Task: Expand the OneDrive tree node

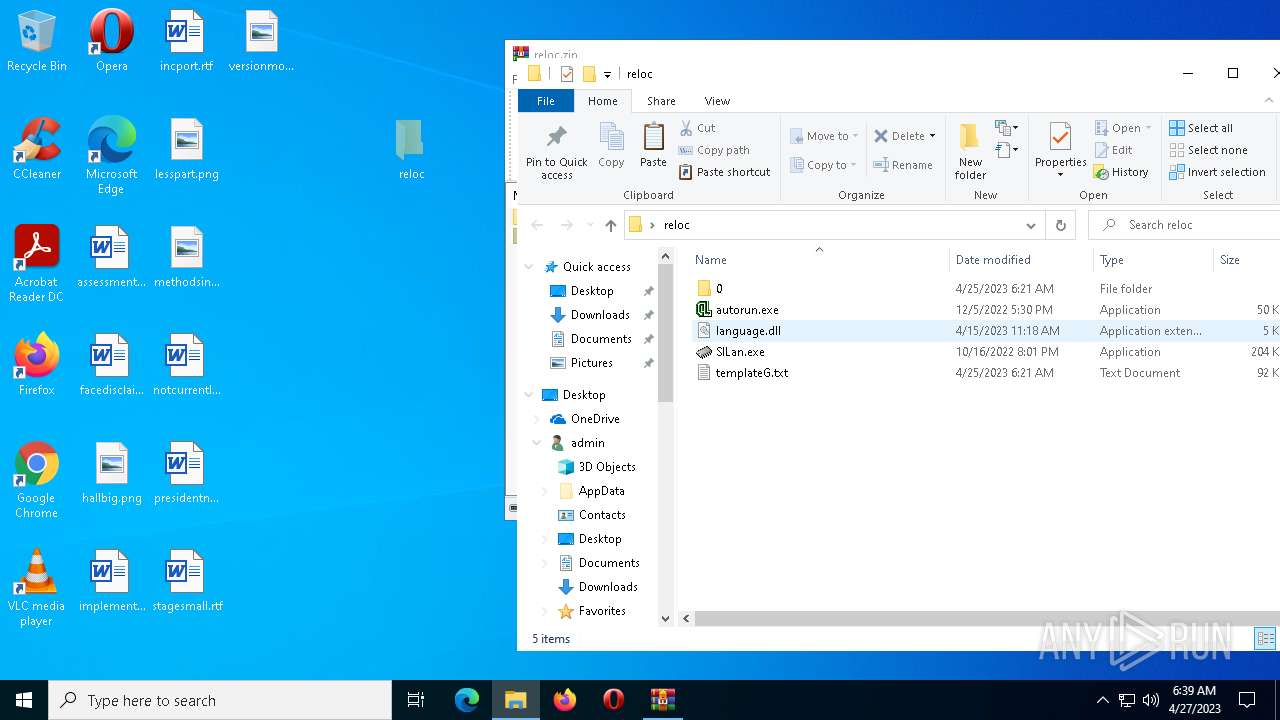Action: 537,419
